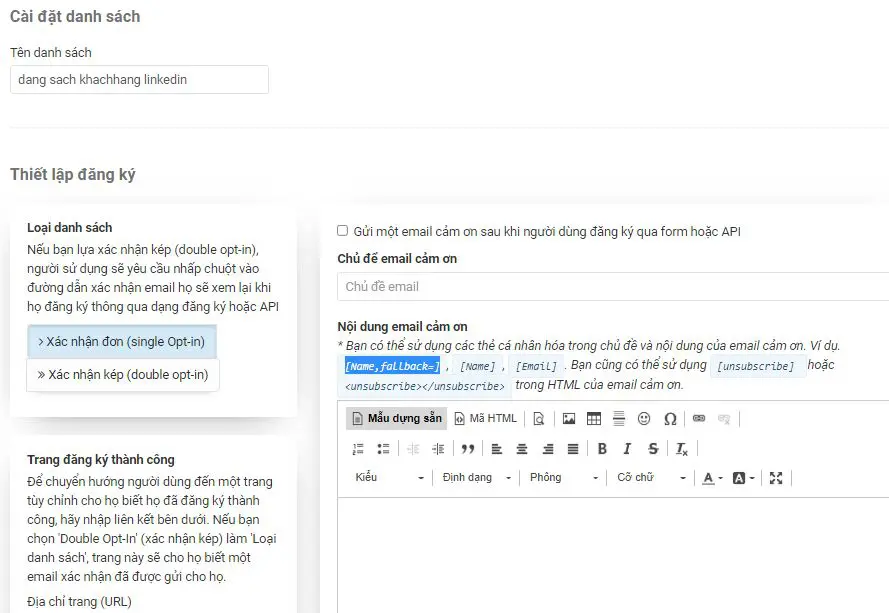Insert an image in the editor
Viewport: 889px width, 613px height.
click(x=569, y=418)
